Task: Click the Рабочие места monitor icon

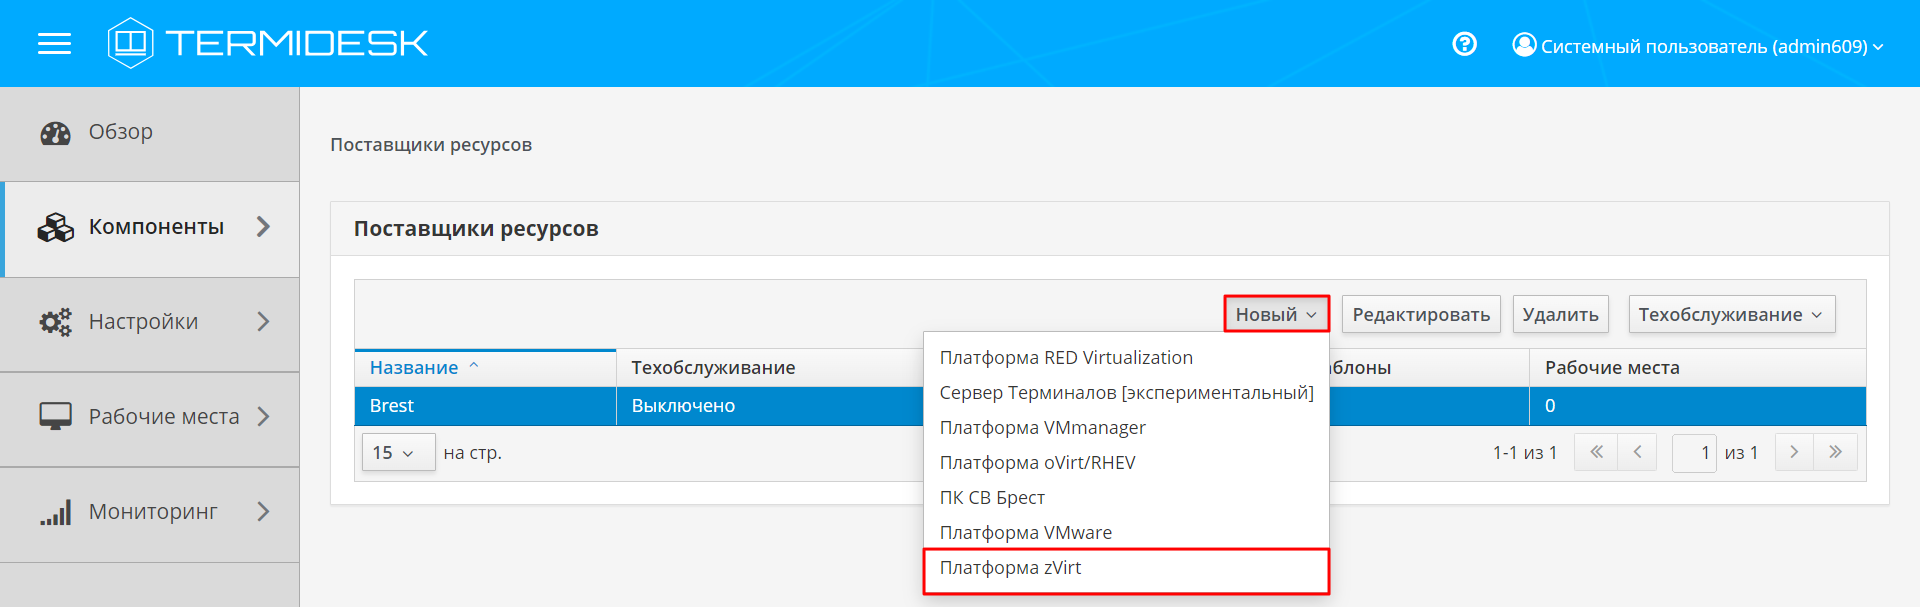Action: point(55,417)
